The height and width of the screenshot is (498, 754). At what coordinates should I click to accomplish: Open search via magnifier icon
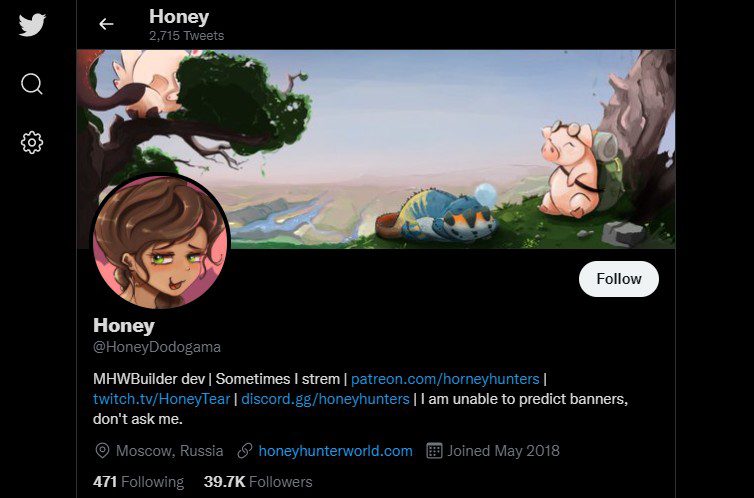coord(32,84)
